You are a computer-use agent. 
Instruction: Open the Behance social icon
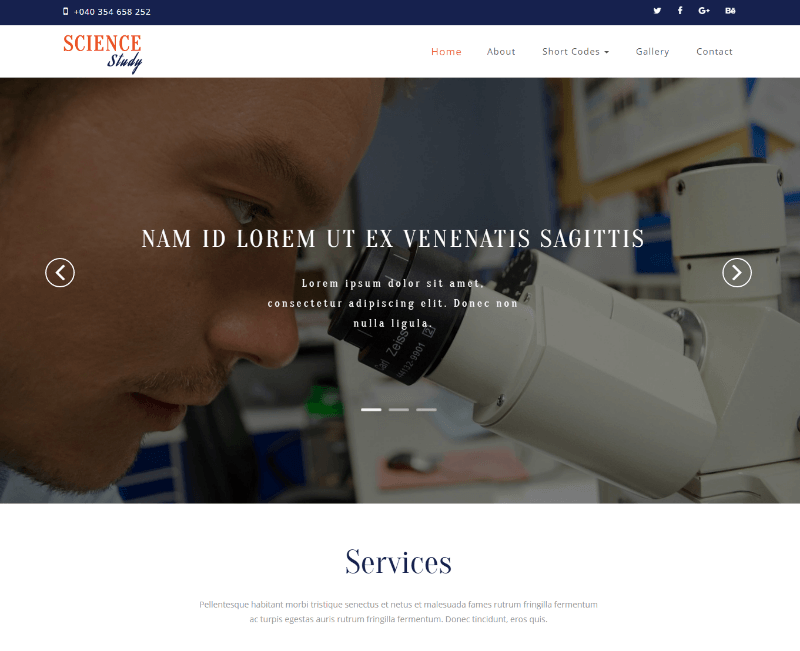pos(730,11)
